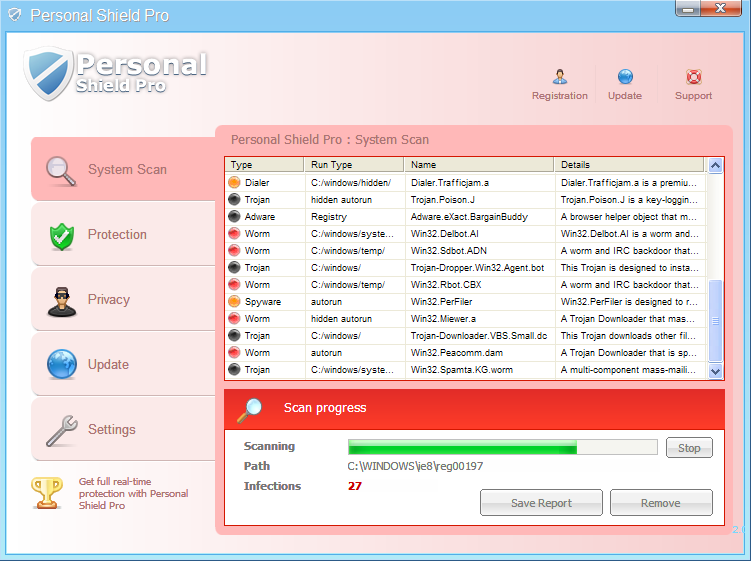751x561 pixels.
Task: Click the black icon for Trojan.Poison.J
Action: click(x=234, y=199)
